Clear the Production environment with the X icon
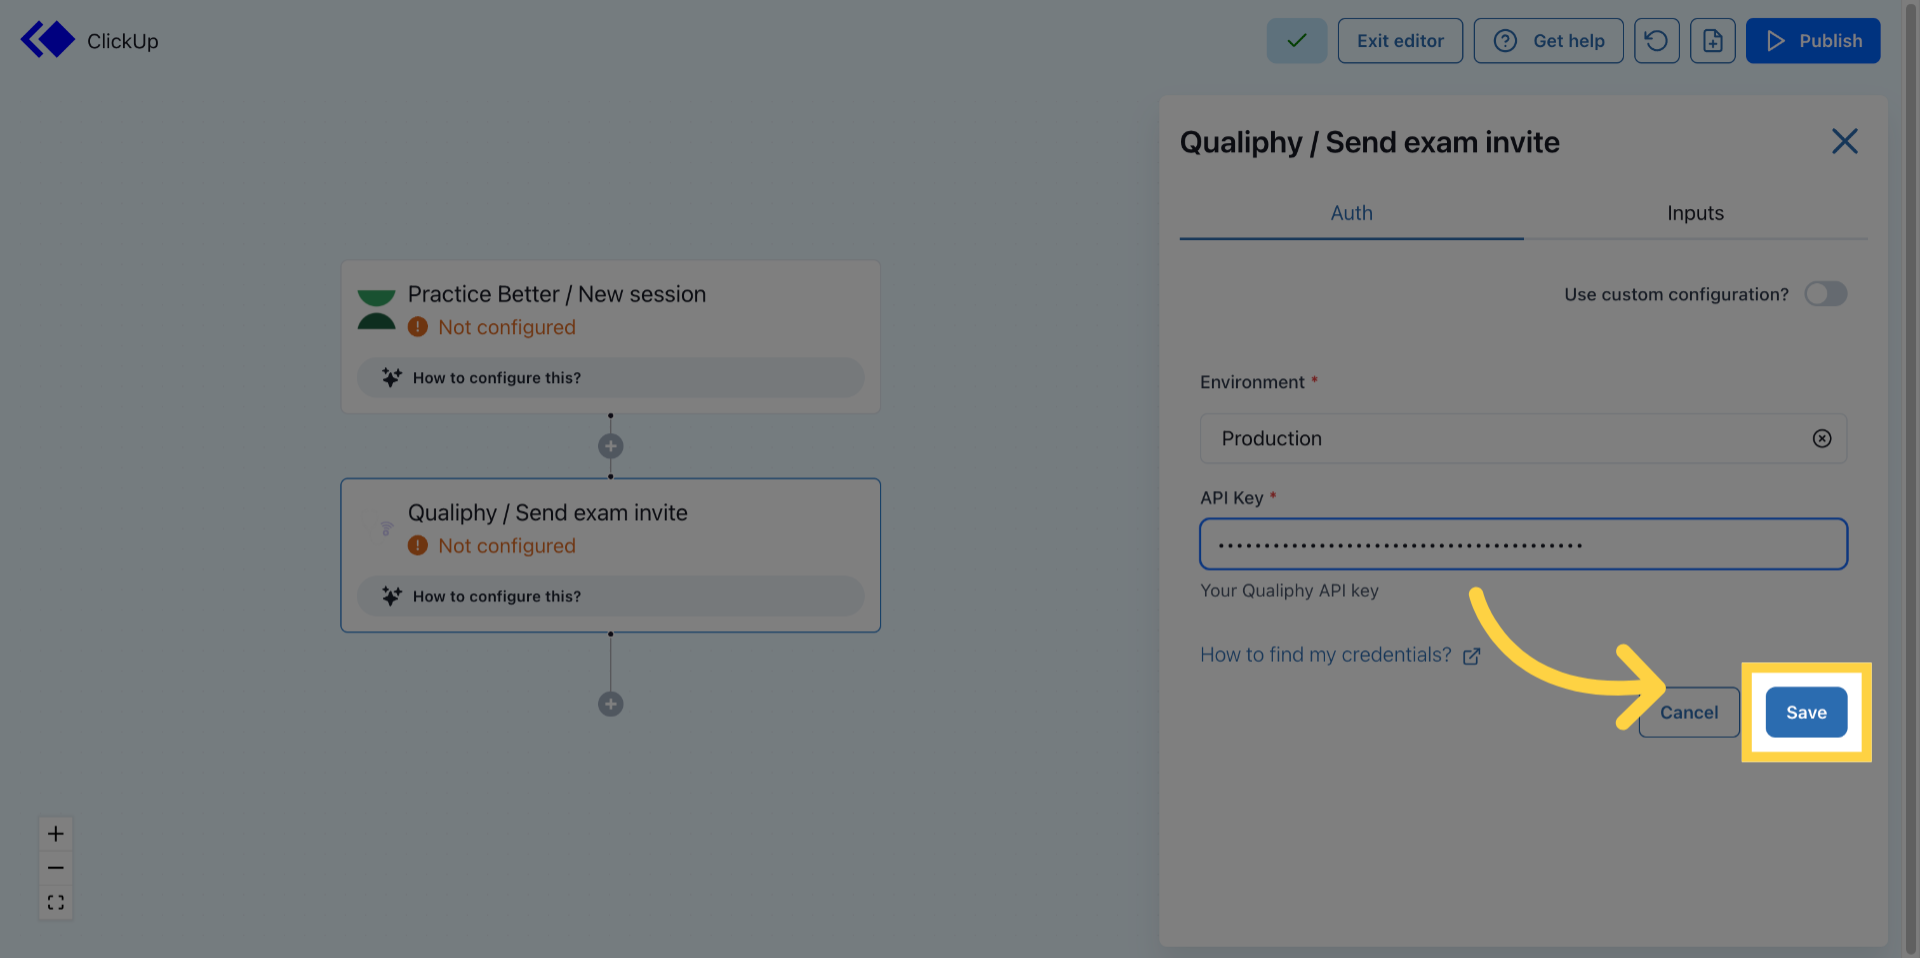The image size is (1920, 958). coord(1821,438)
